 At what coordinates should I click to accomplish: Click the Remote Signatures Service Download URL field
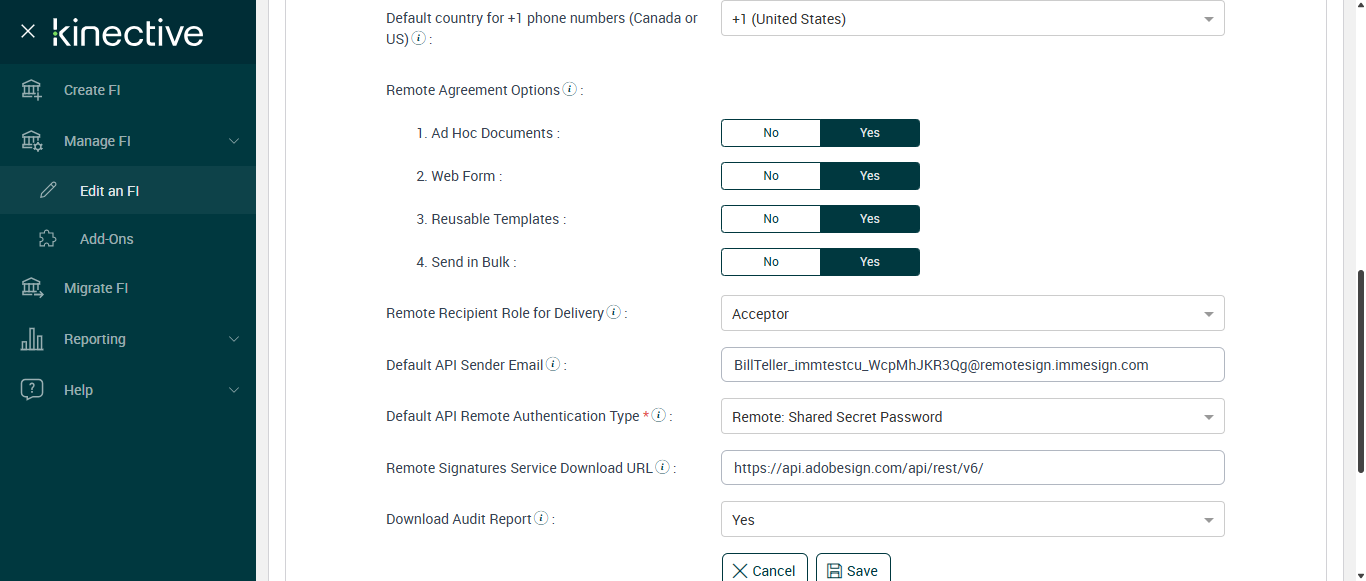[x=972, y=468]
